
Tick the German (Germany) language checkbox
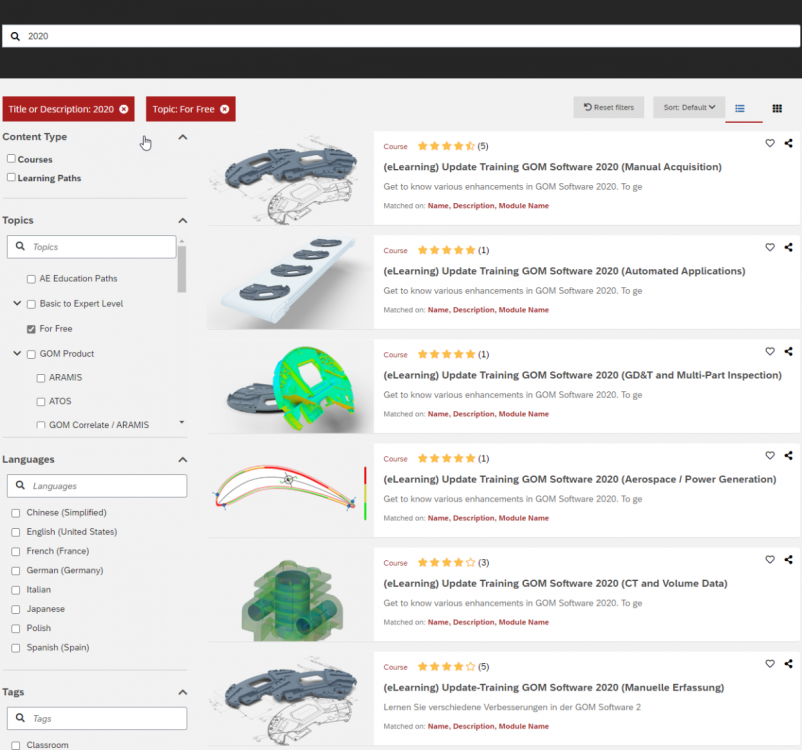pyautogui.click(x=15, y=571)
